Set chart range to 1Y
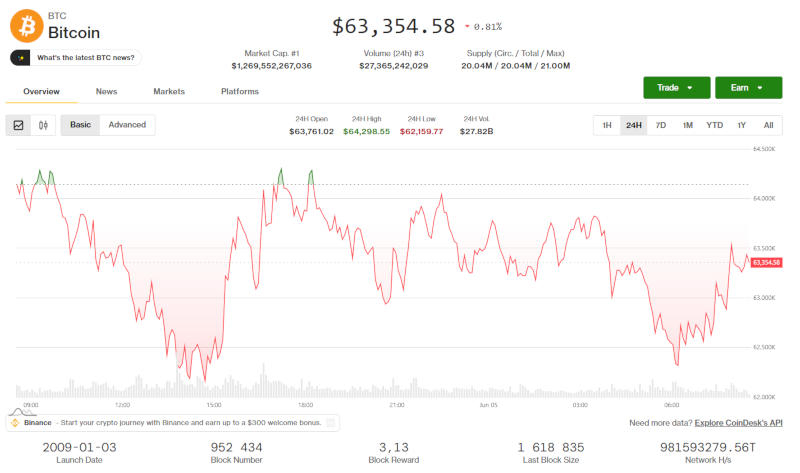The image size is (800, 473). pos(742,126)
